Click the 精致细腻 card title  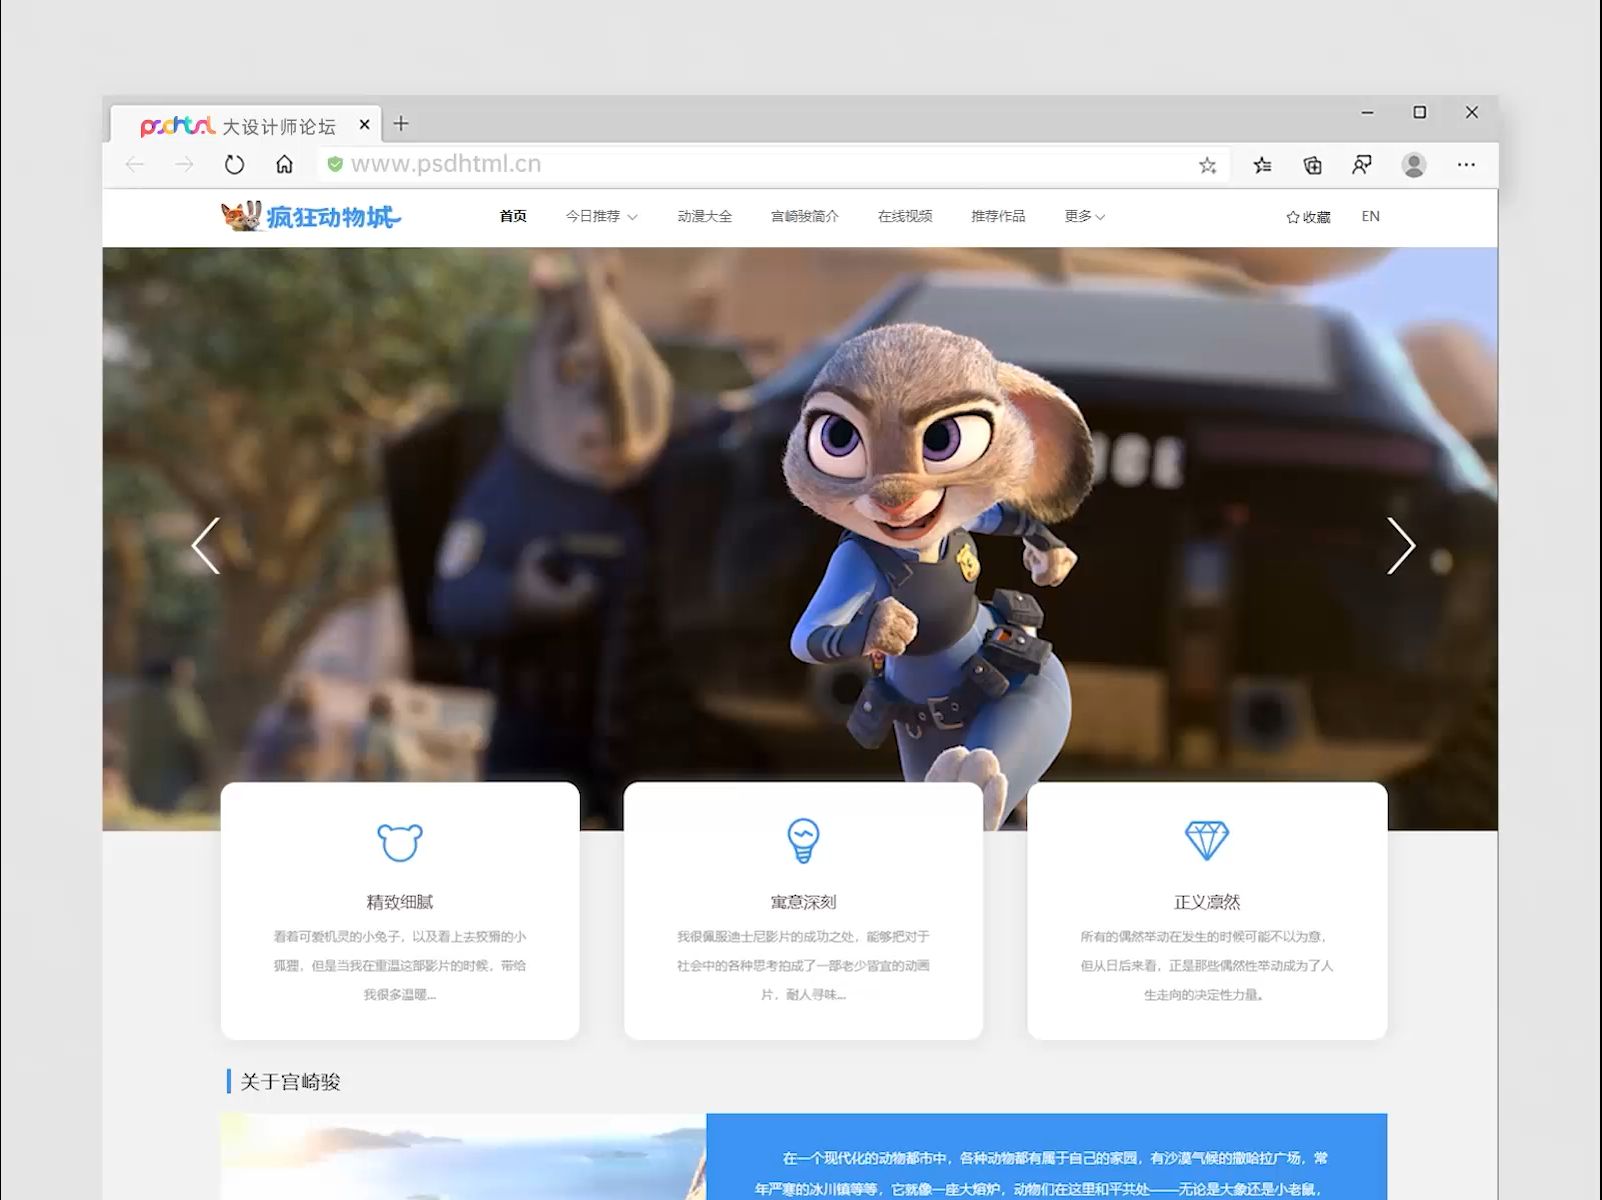(x=400, y=902)
